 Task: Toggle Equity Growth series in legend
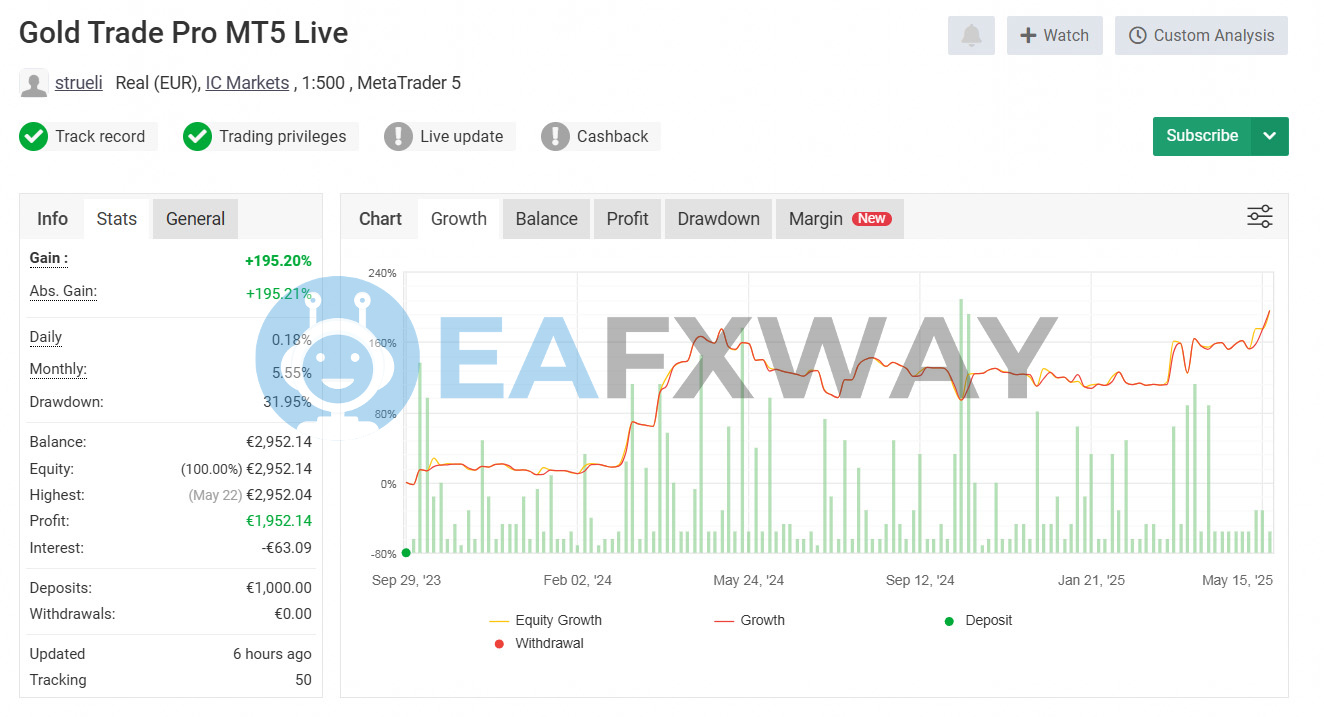pyautogui.click(x=546, y=620)
